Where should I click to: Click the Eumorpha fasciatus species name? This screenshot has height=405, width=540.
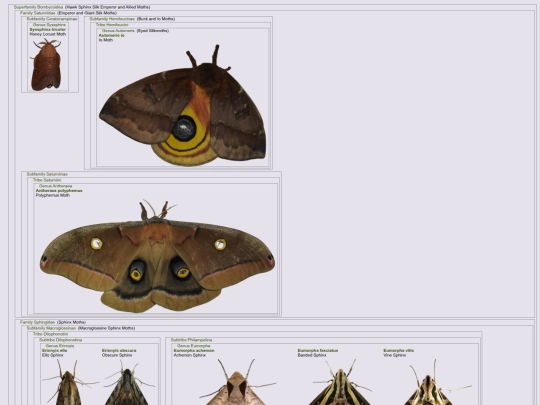tap(318, 350)
